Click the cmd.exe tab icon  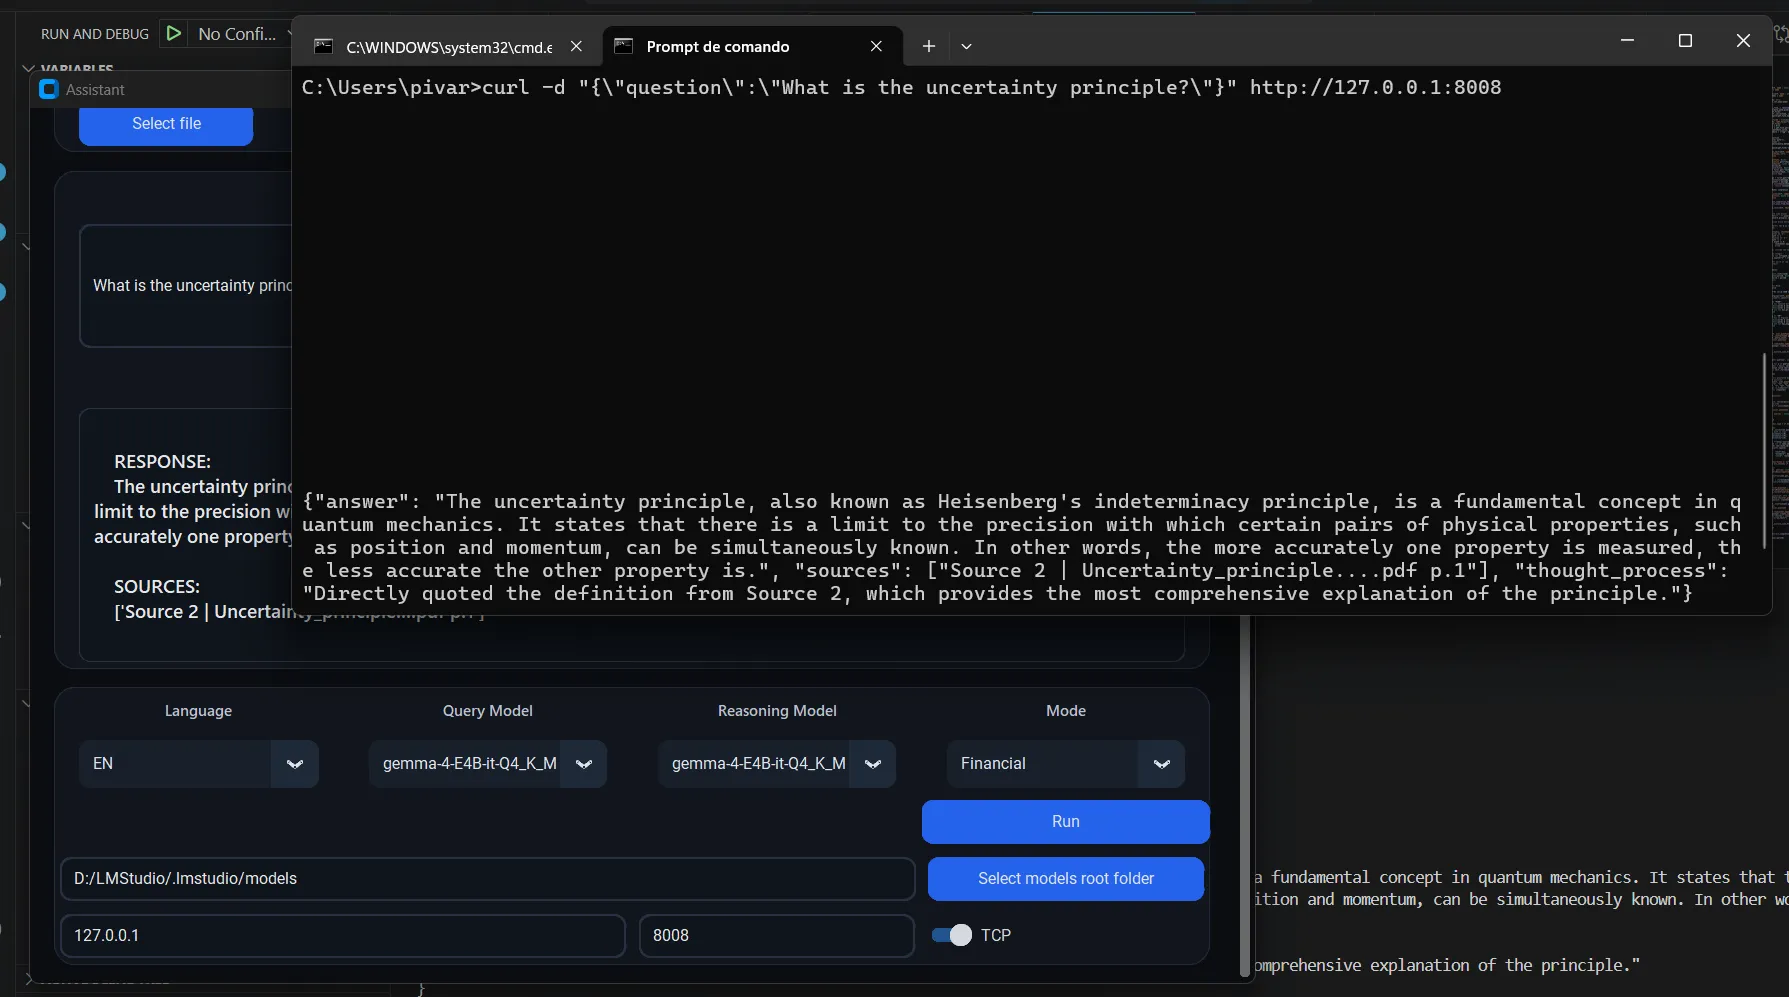point(323,46)
